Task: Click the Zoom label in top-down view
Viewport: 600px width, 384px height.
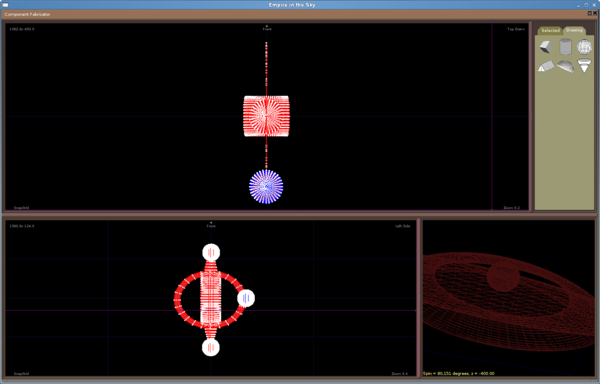Action: (x=511, y=208)
